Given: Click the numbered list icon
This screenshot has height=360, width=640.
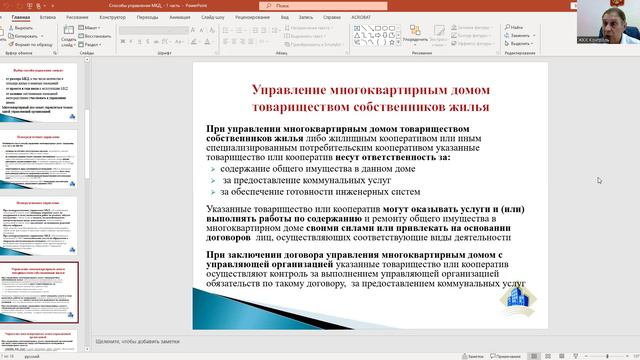Looking at the screenshot, I should pos(240,30).
